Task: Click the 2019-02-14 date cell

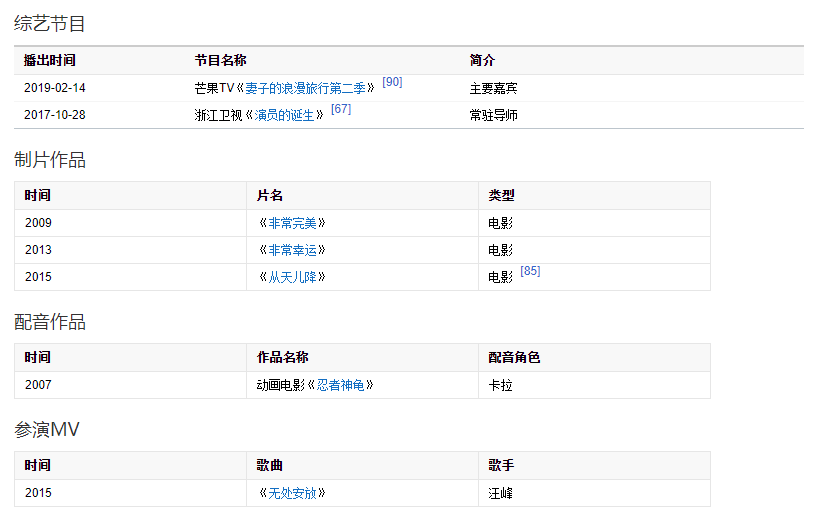Action: [55, 88]
